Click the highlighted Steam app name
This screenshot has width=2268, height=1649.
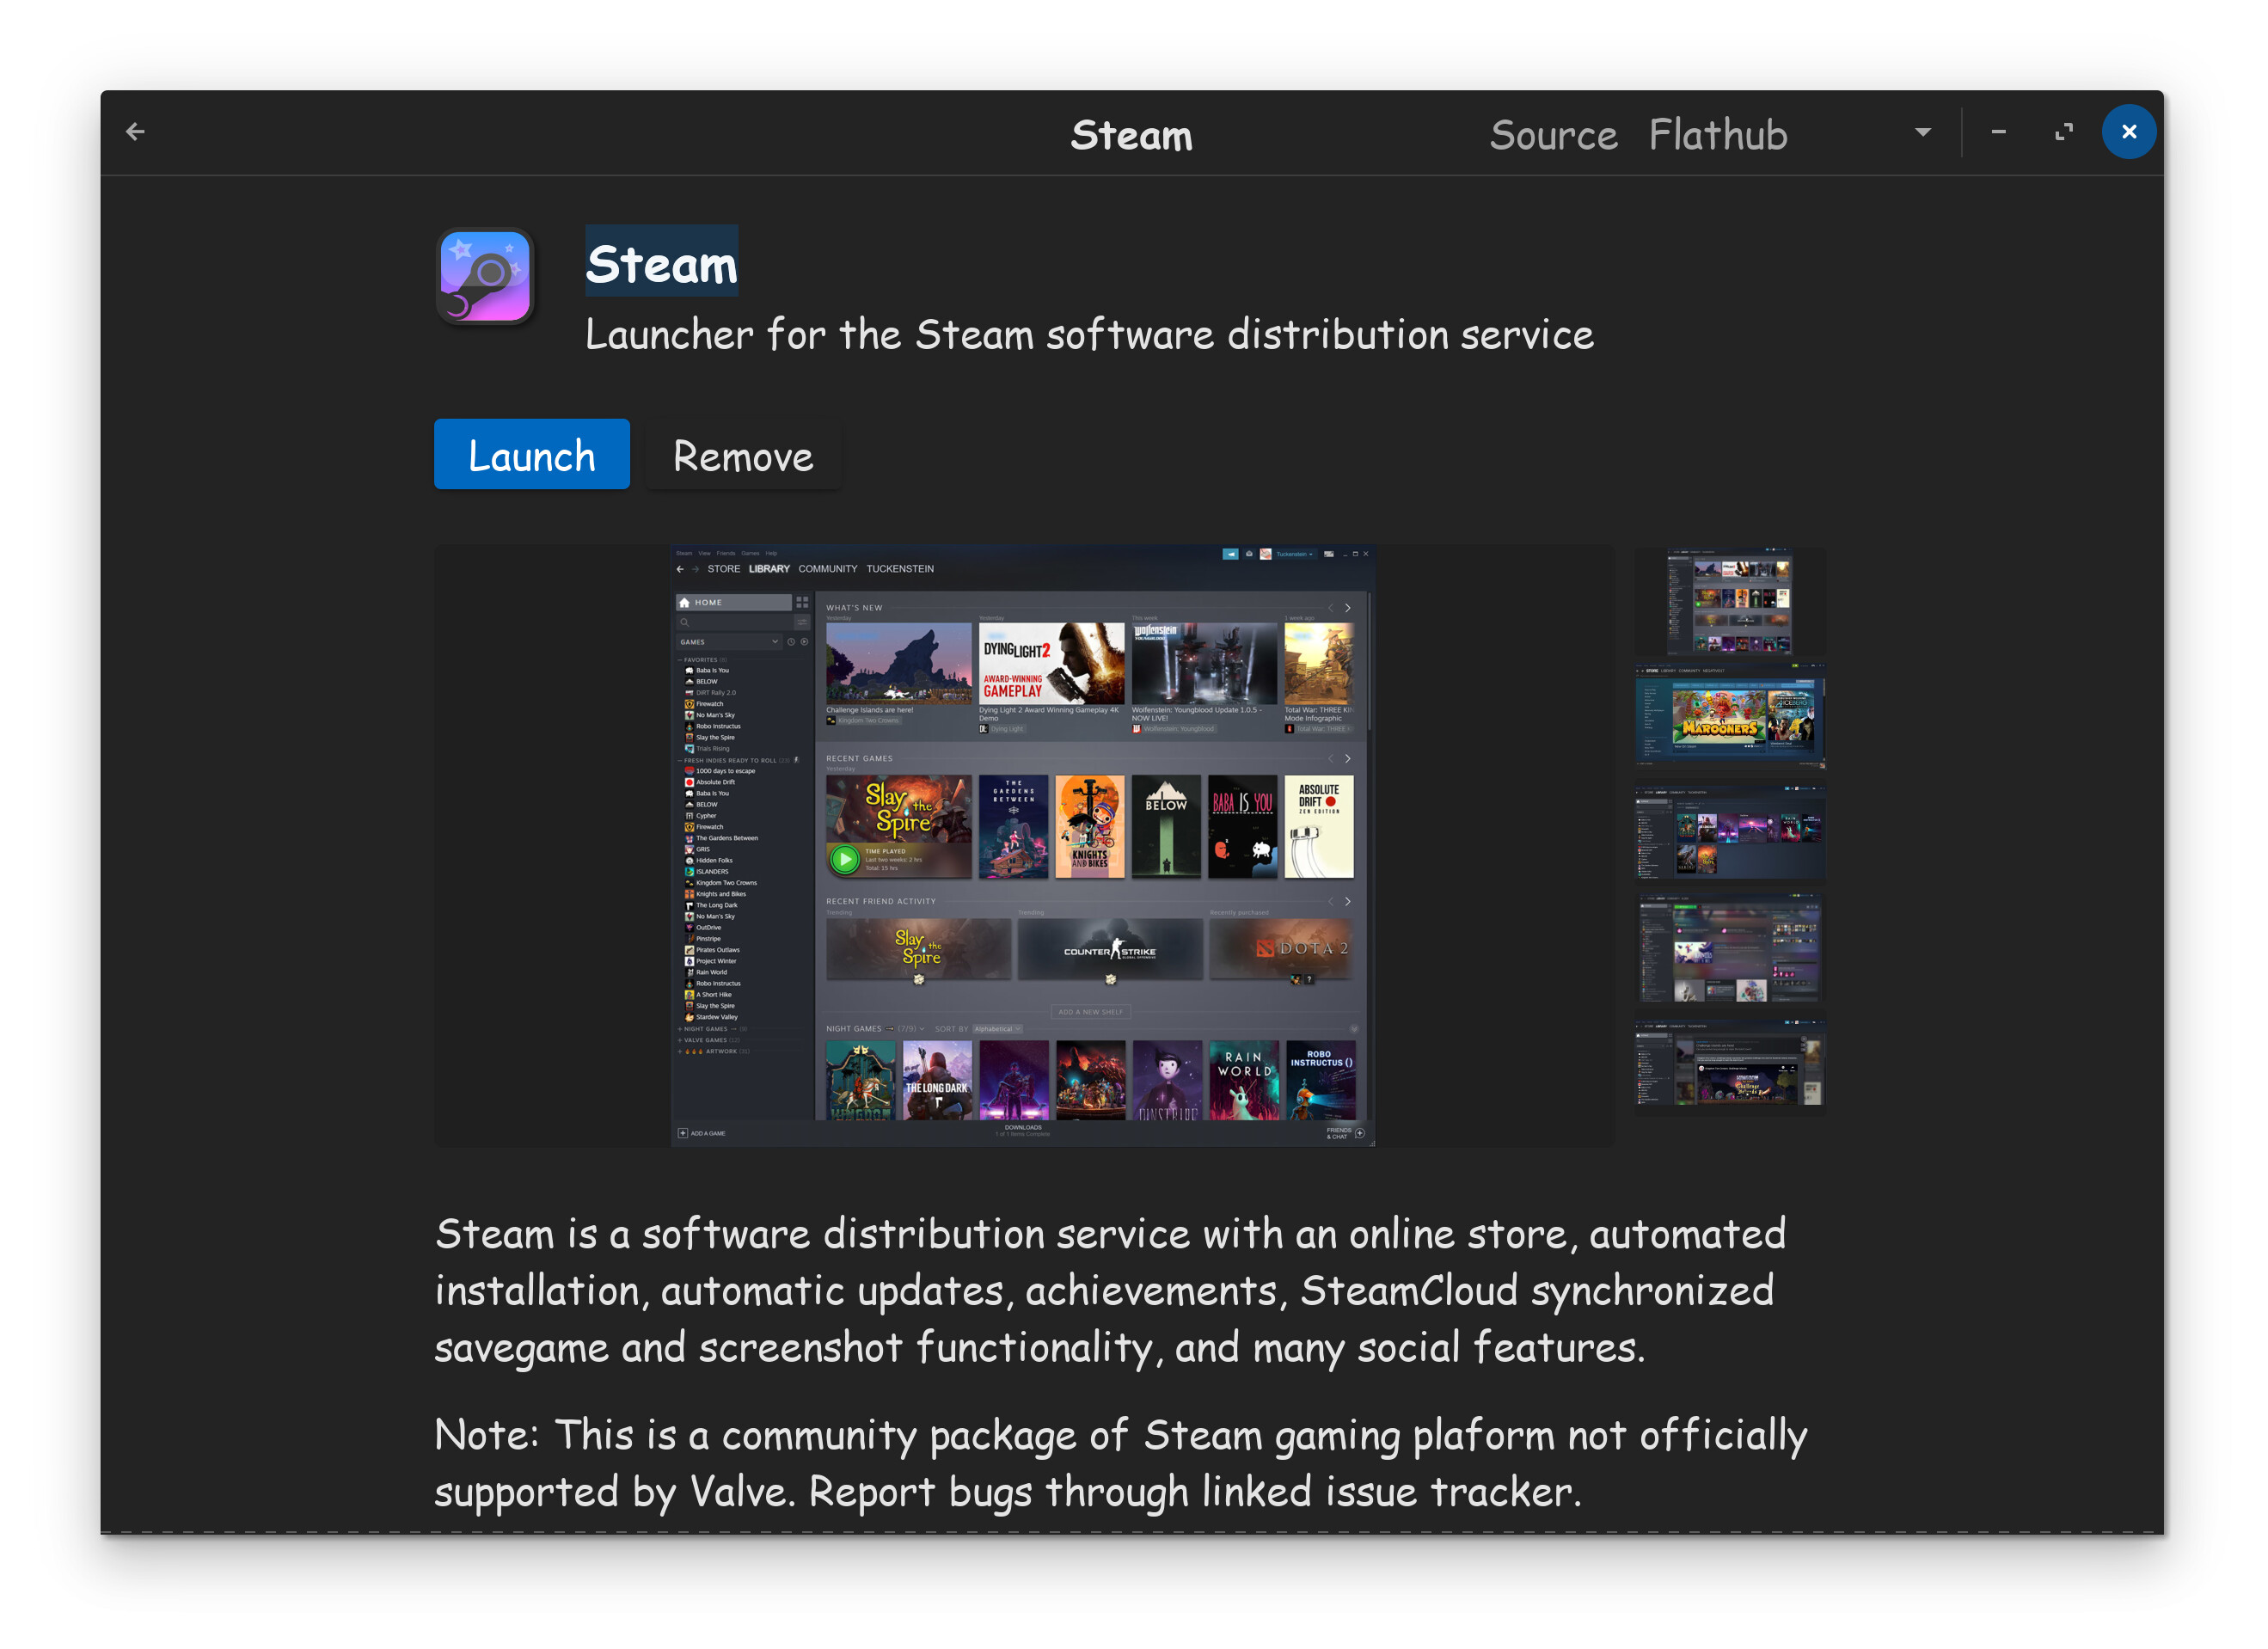662,263
